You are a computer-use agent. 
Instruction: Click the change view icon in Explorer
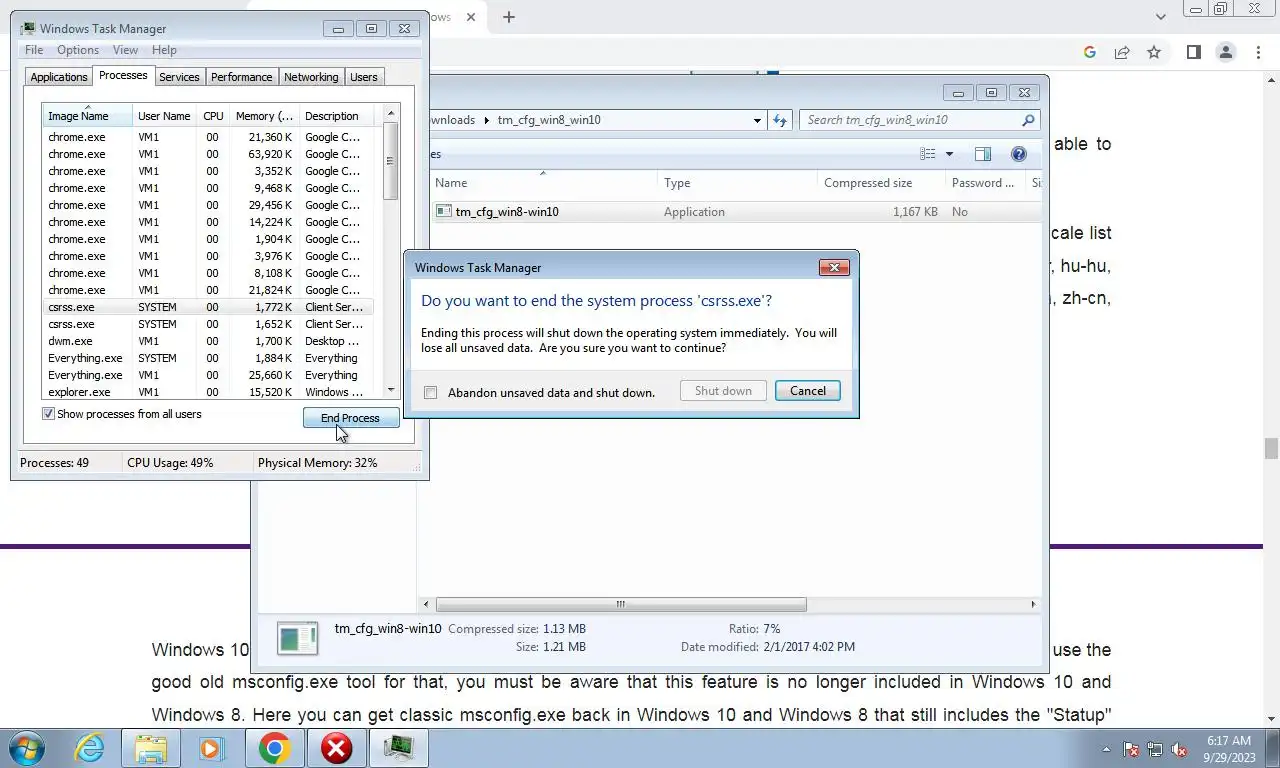point(928,154)
